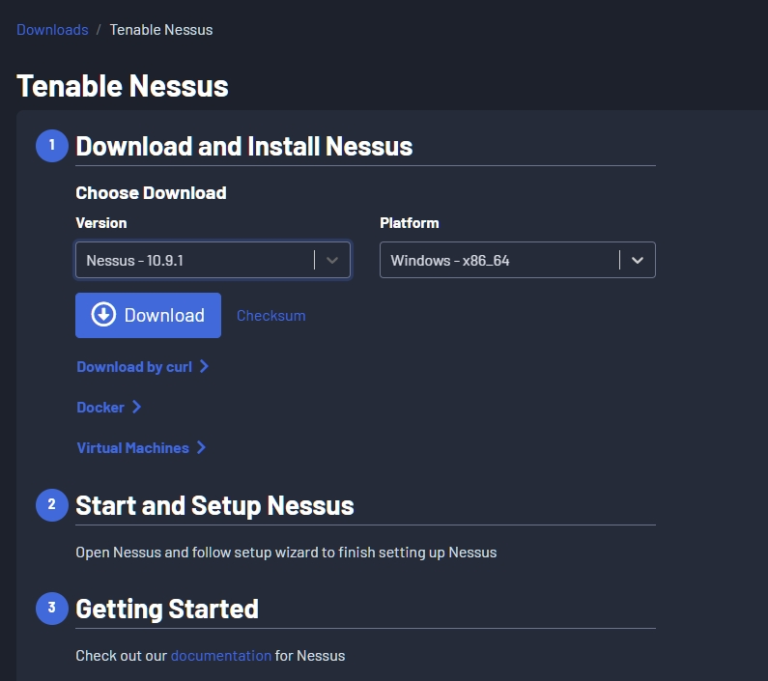Click the Tenable Nessus page title

[122, 86]
